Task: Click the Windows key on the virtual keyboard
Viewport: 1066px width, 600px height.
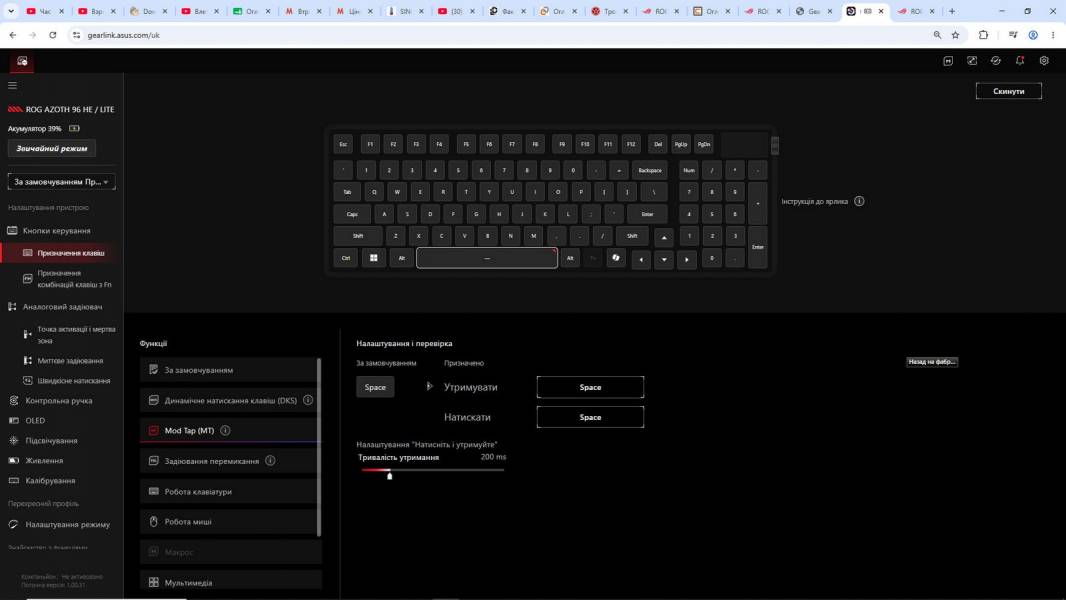Action: pos(373,258)
